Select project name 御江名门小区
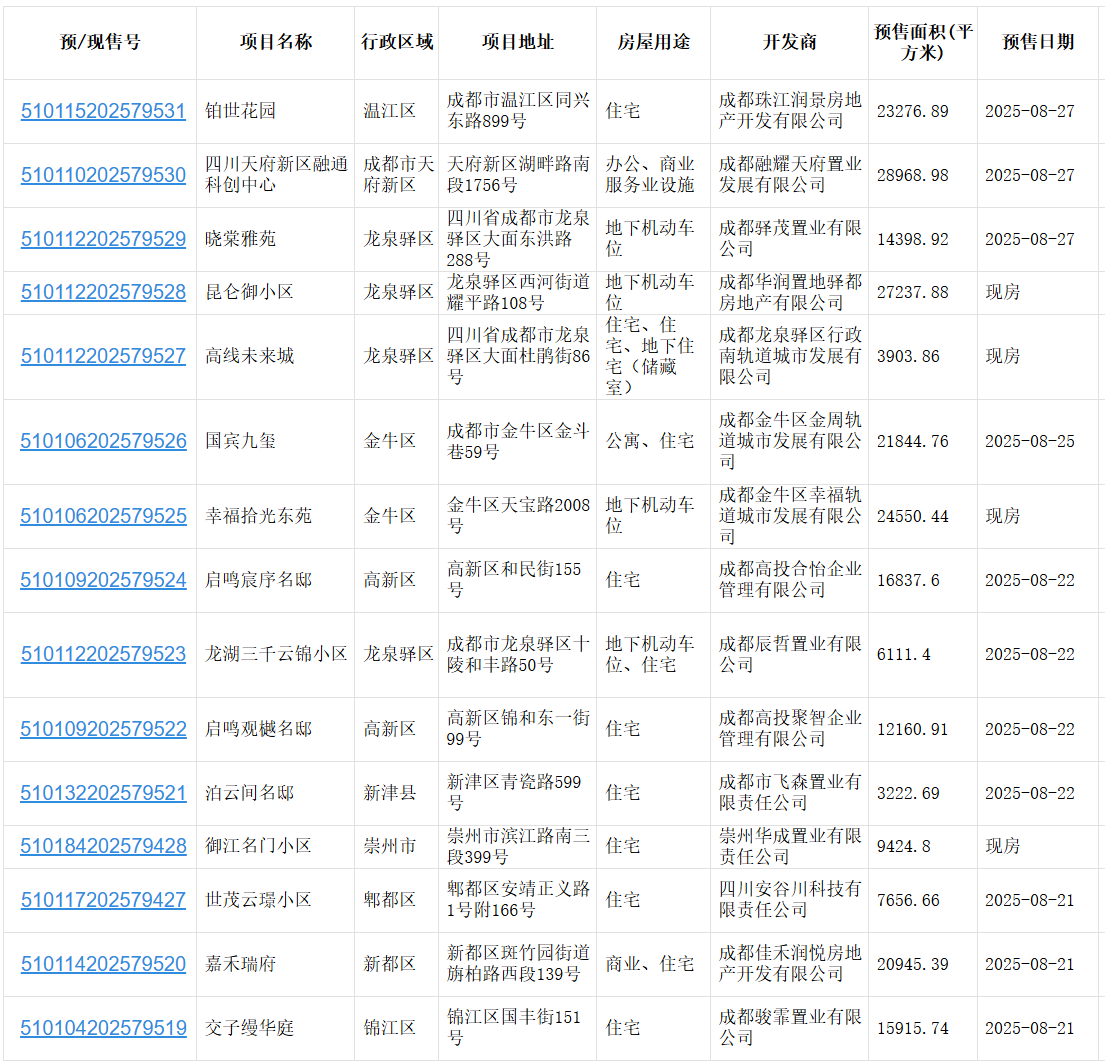This screenshot has height=1063, width=1105. (258, 846)
